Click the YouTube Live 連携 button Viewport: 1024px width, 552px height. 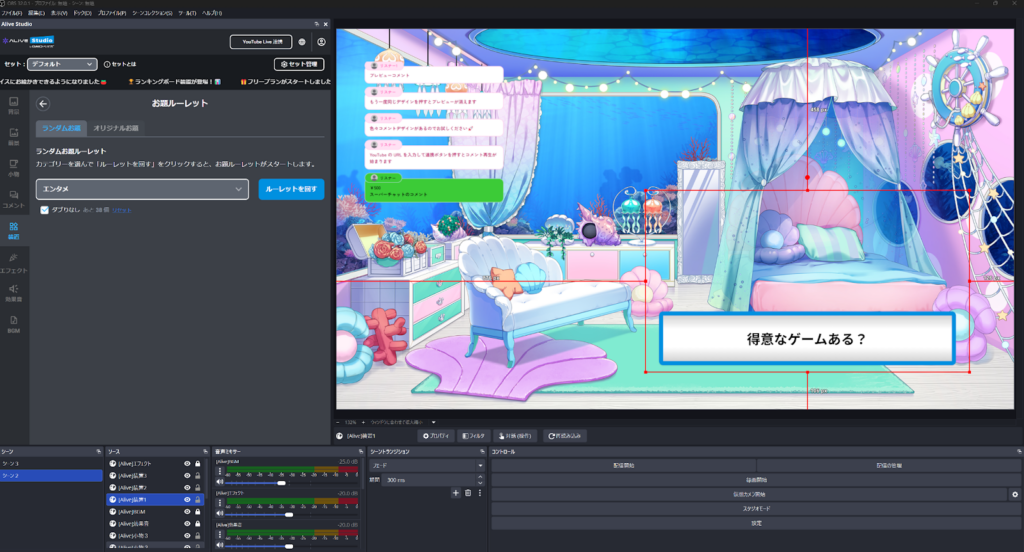click(261, 42)
